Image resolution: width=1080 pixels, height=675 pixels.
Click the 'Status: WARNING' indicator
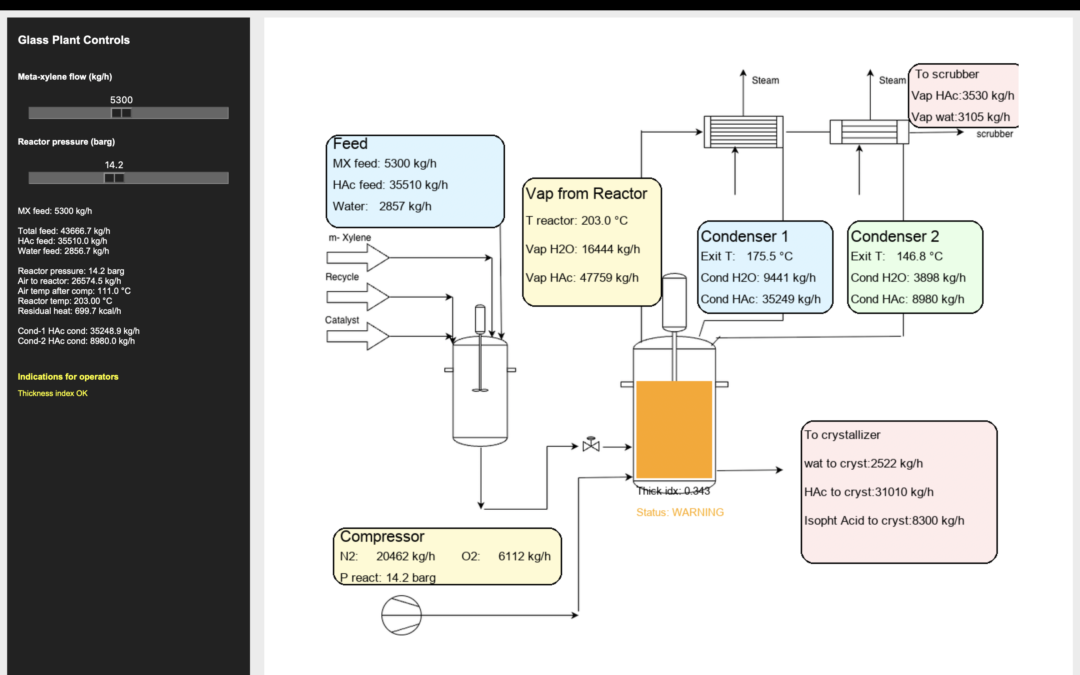pyautogui.click(x=680, y=512)
